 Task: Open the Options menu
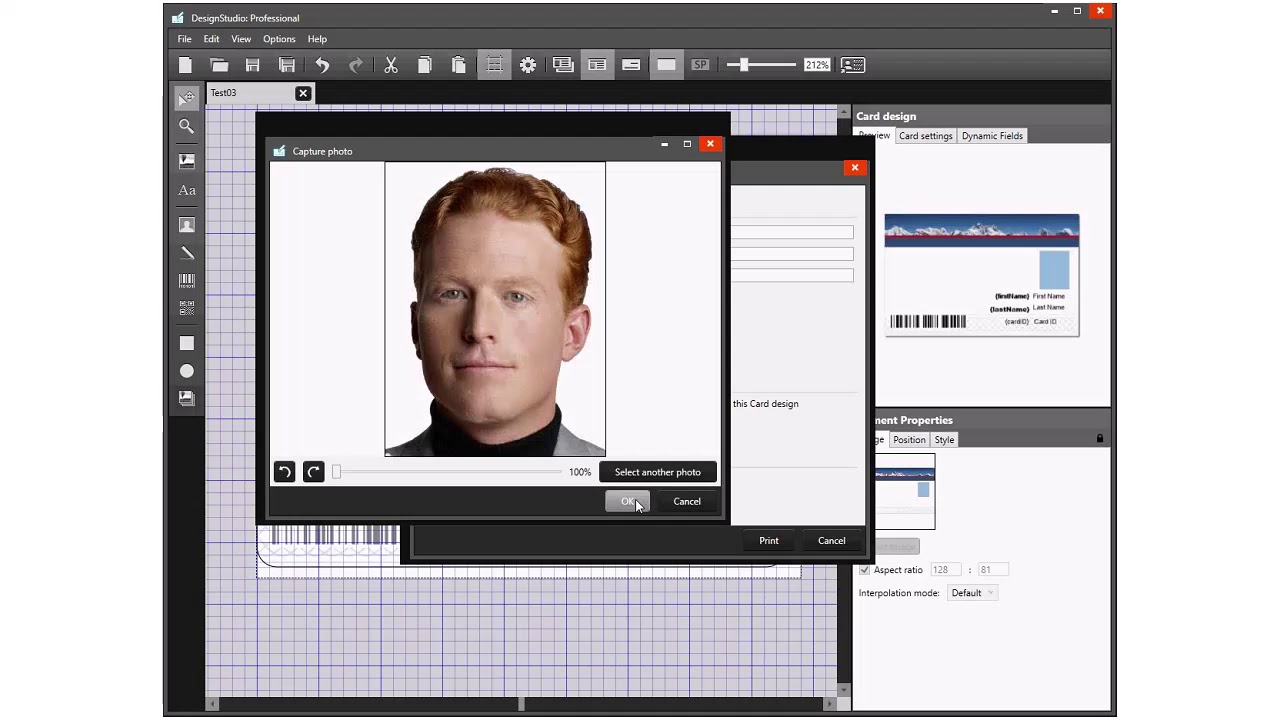click(279, 39)
